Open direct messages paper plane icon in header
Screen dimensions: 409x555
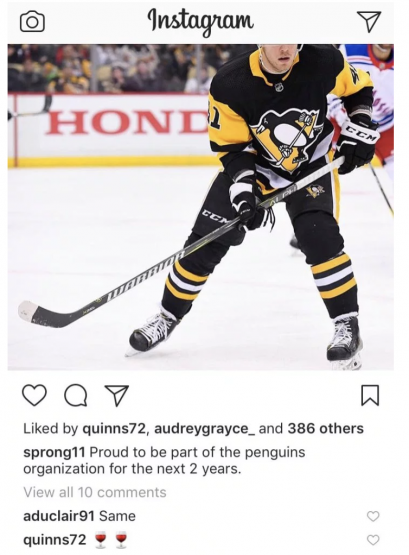[369, 21]
